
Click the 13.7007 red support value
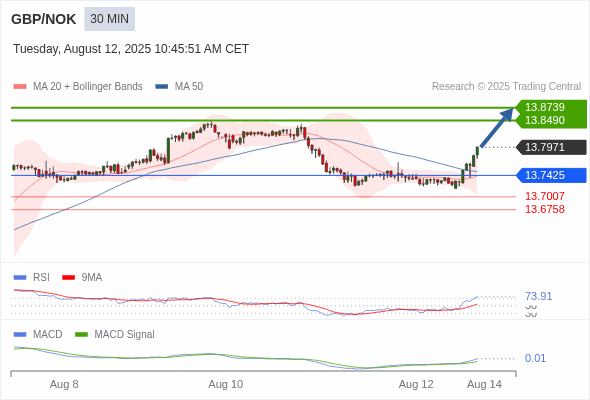tap(544, 196)
